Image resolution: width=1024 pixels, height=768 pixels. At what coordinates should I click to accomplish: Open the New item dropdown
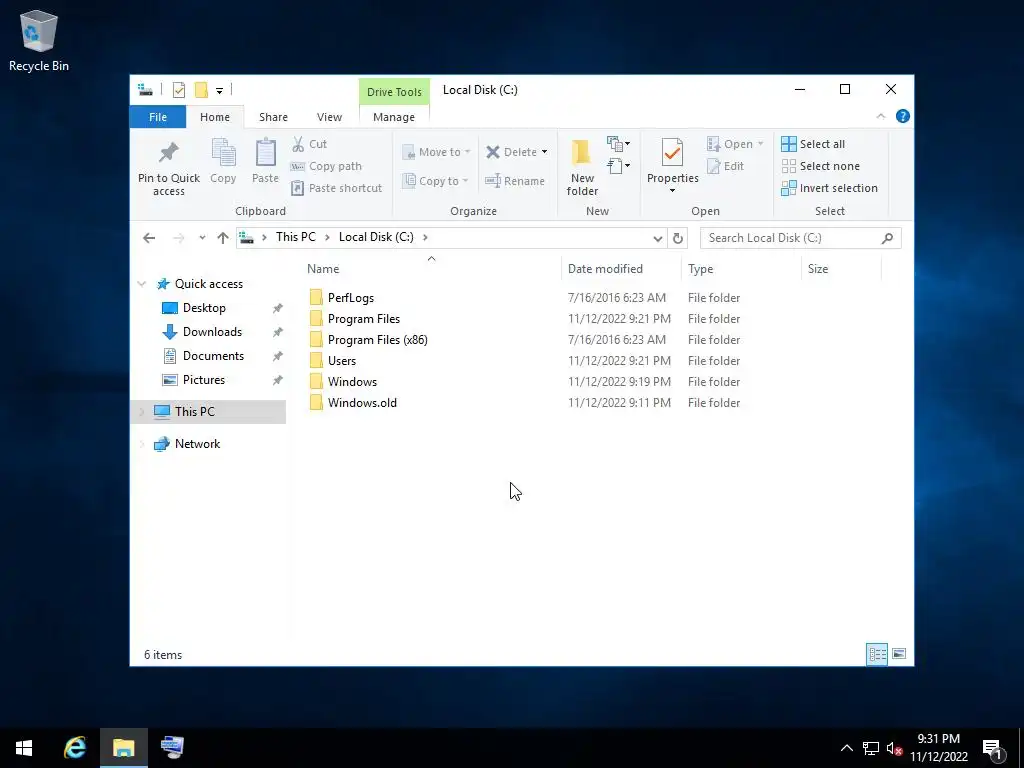coord(618,143)
